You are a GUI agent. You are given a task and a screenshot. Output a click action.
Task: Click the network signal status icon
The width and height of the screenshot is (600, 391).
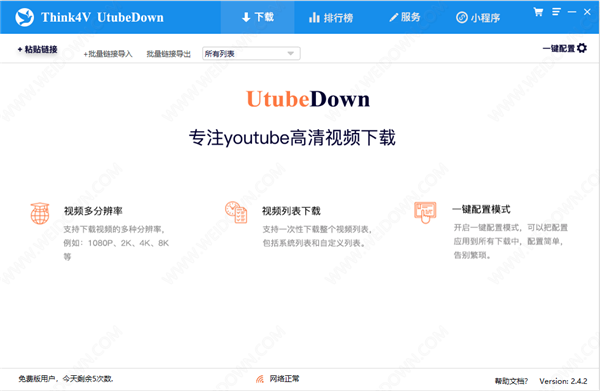[x=260, y=379]
